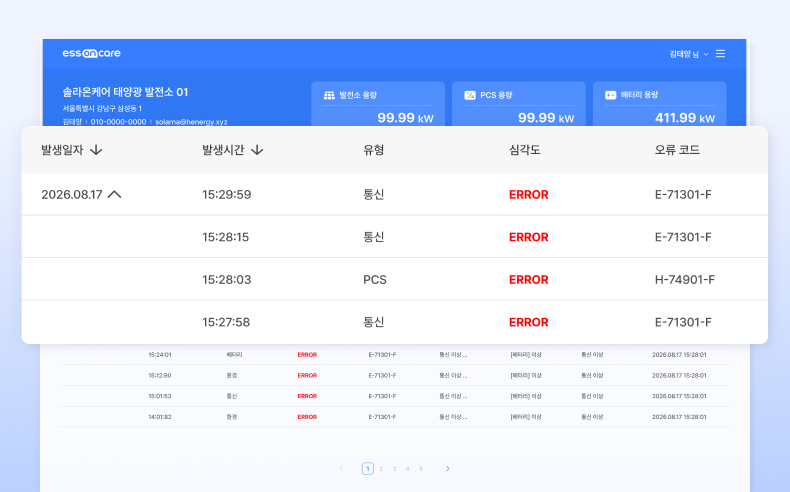
Task: Click the PCS 용량 card icon
Action: [470, 95]
